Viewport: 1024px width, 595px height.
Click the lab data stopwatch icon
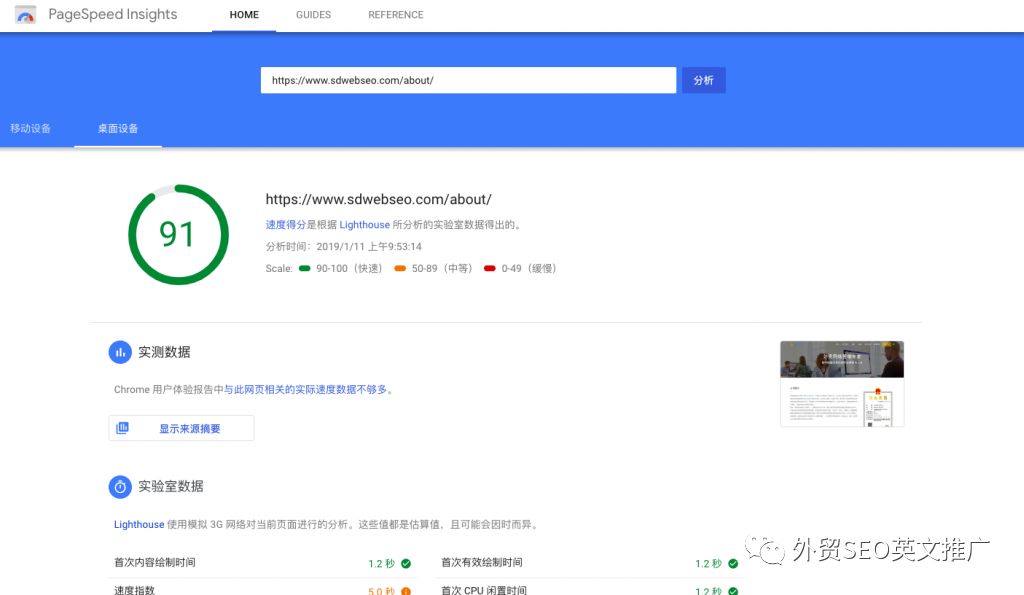coord(120,486)
